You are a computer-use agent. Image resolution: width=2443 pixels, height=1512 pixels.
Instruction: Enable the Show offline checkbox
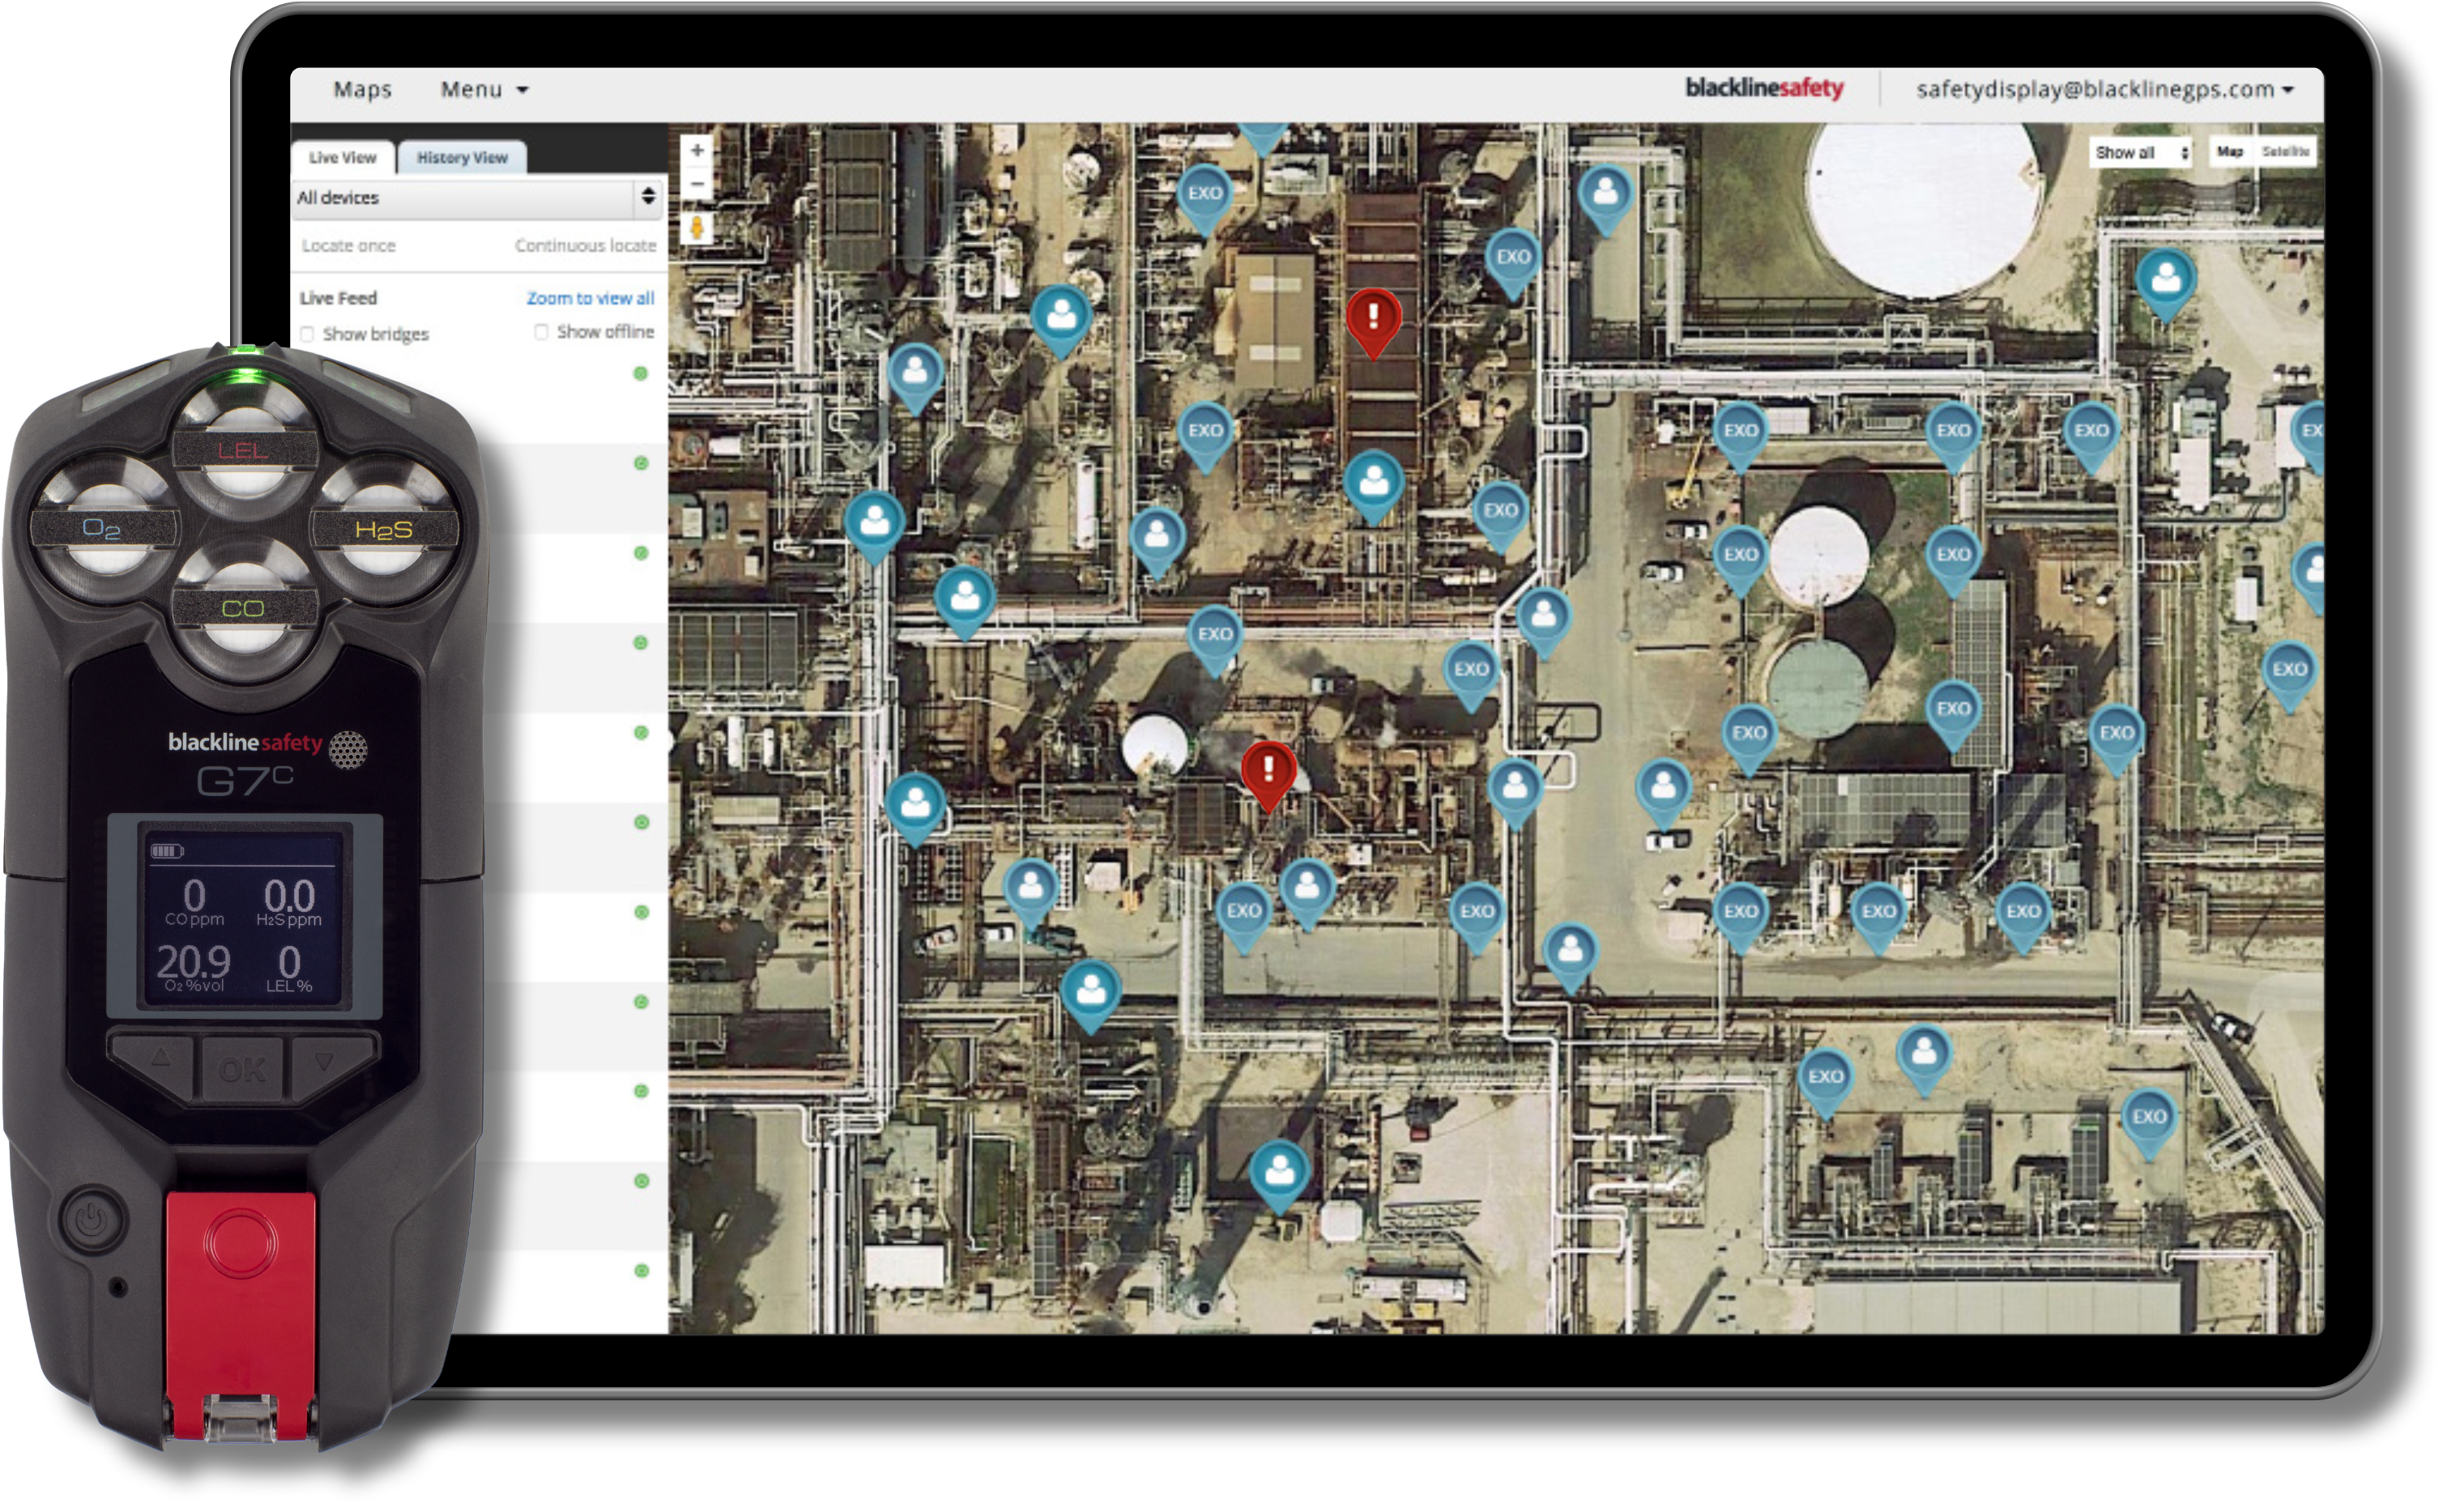click(541, 332)
